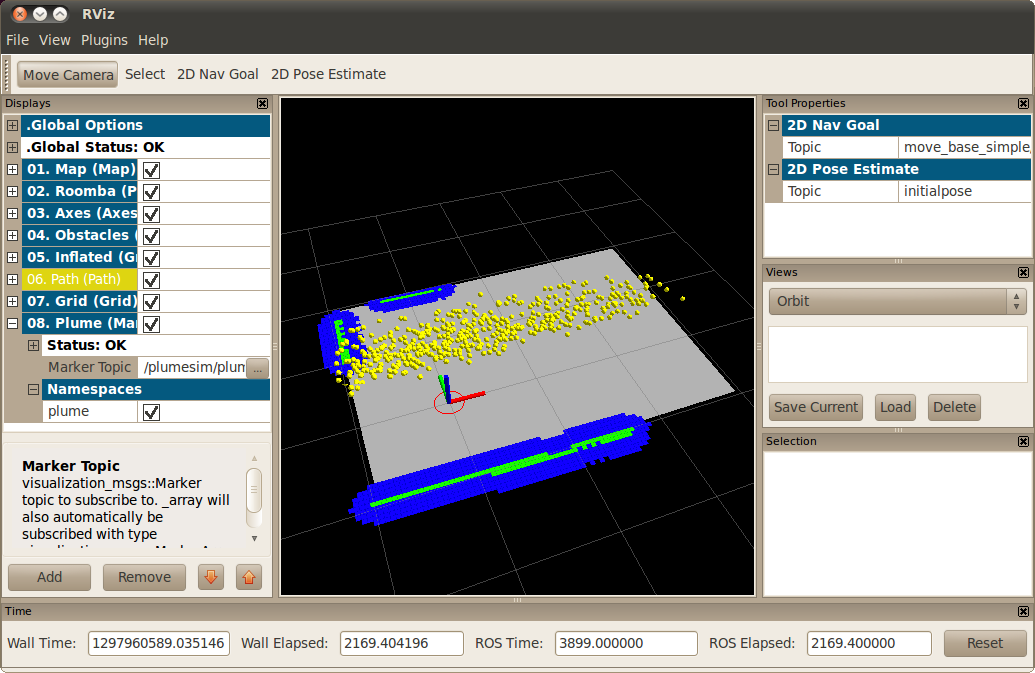Image resolution: width=1035 pixels, height=673 pixels.
Task: Close the Views panel
Action: 1023,272
